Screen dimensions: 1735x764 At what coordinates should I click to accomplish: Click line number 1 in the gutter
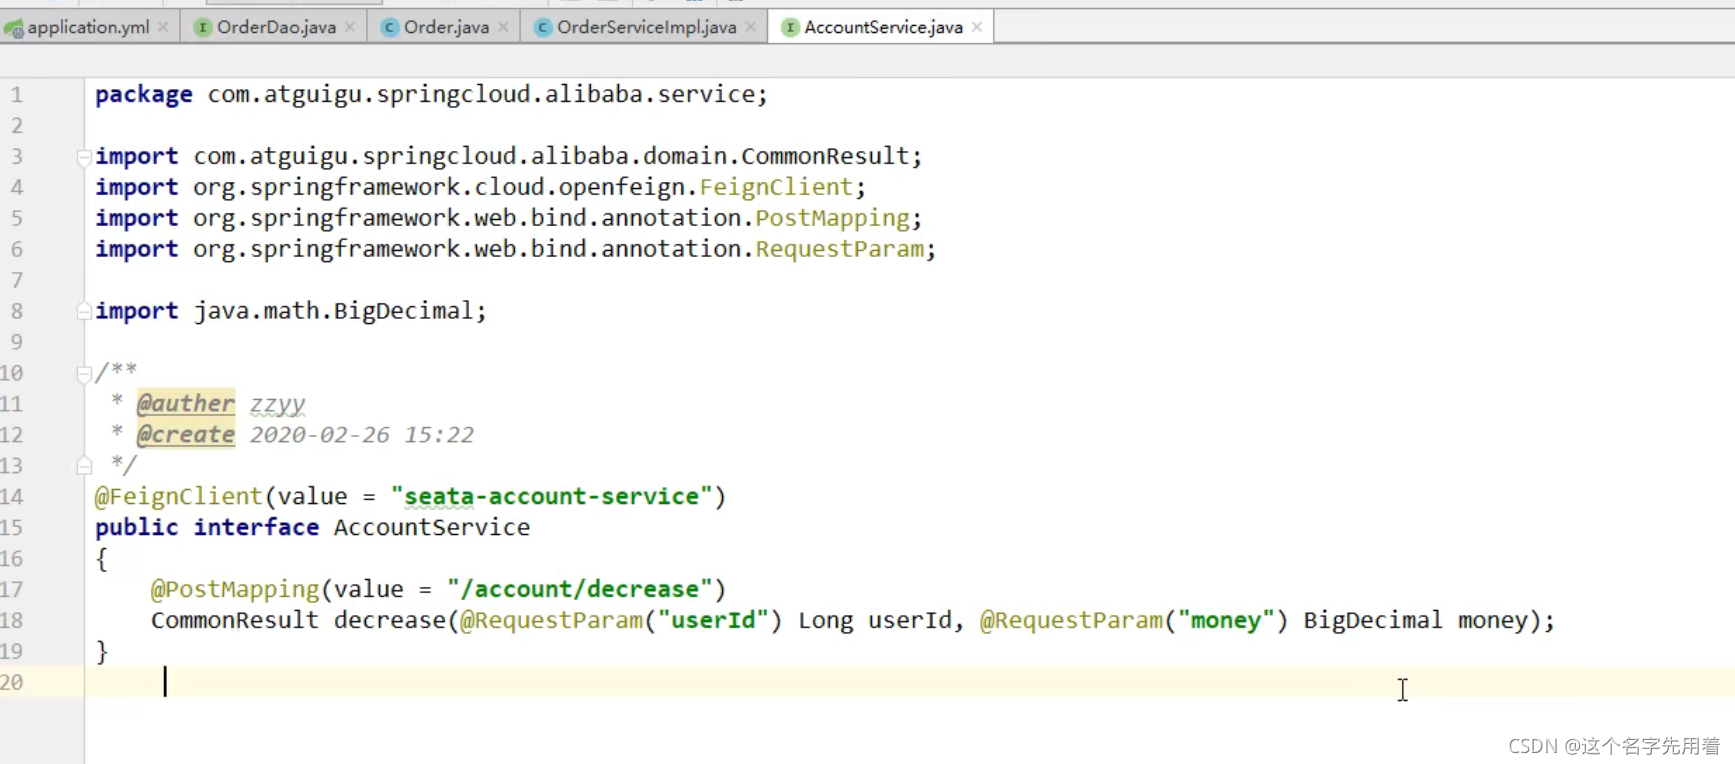(16, 94)
